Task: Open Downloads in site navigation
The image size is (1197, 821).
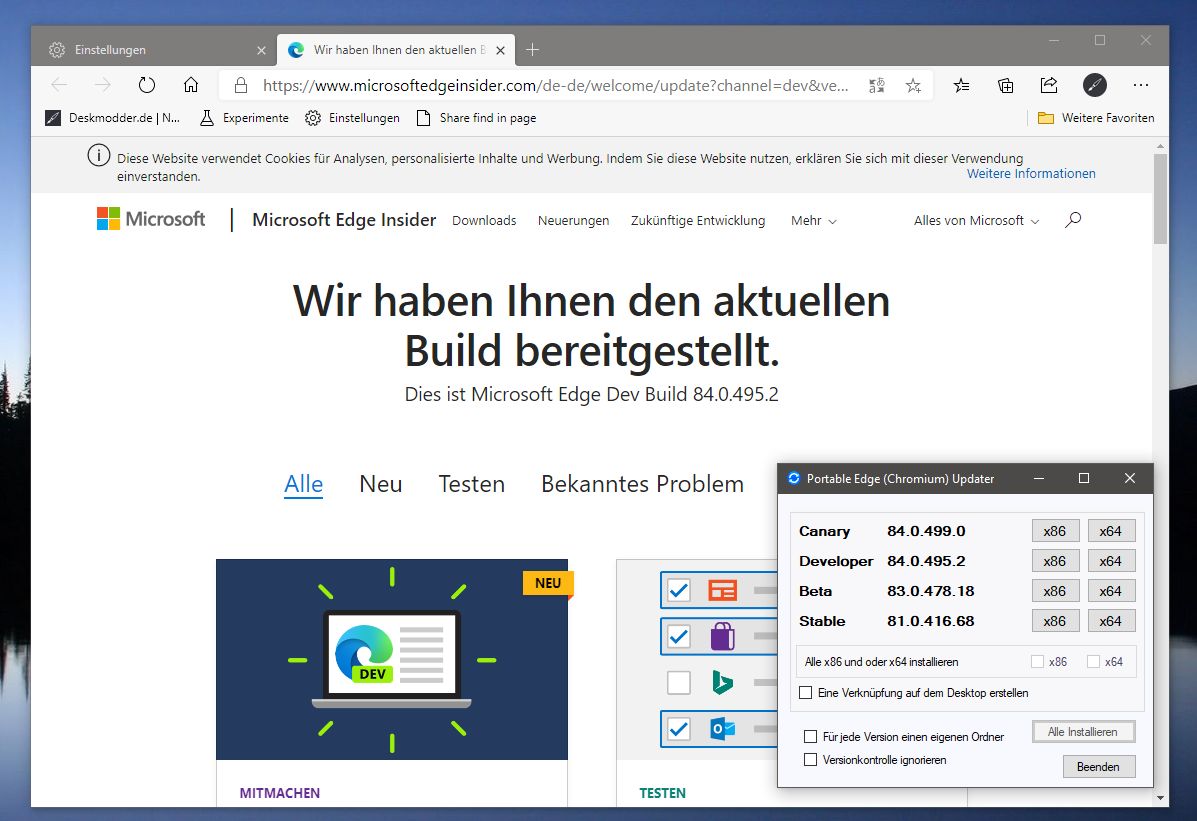Action: coord(484,221)
